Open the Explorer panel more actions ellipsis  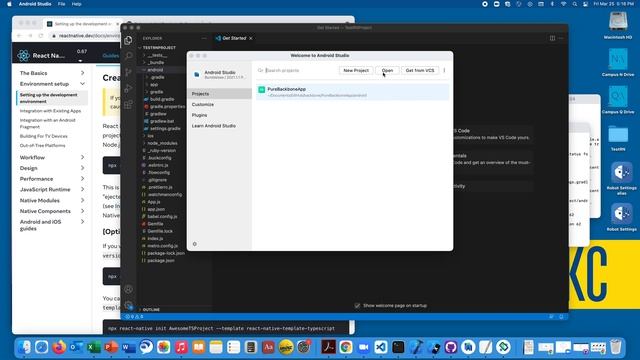[x=204, y=38]
